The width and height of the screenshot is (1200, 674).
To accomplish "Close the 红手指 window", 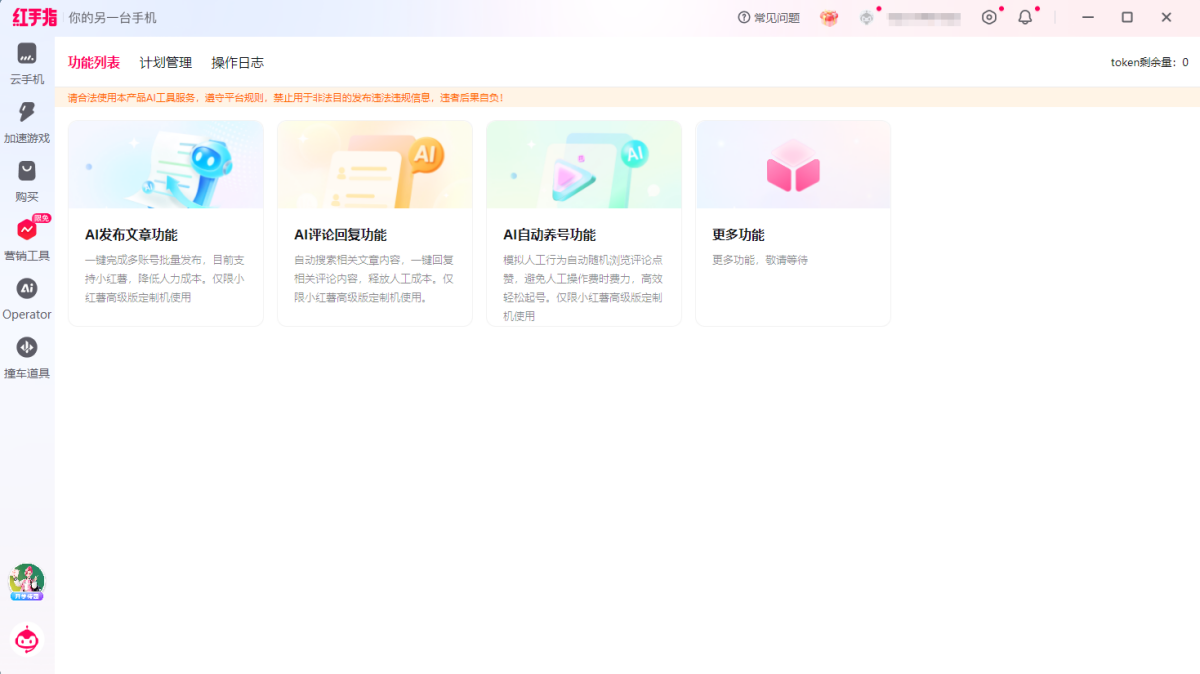I will coord(1166,17).
